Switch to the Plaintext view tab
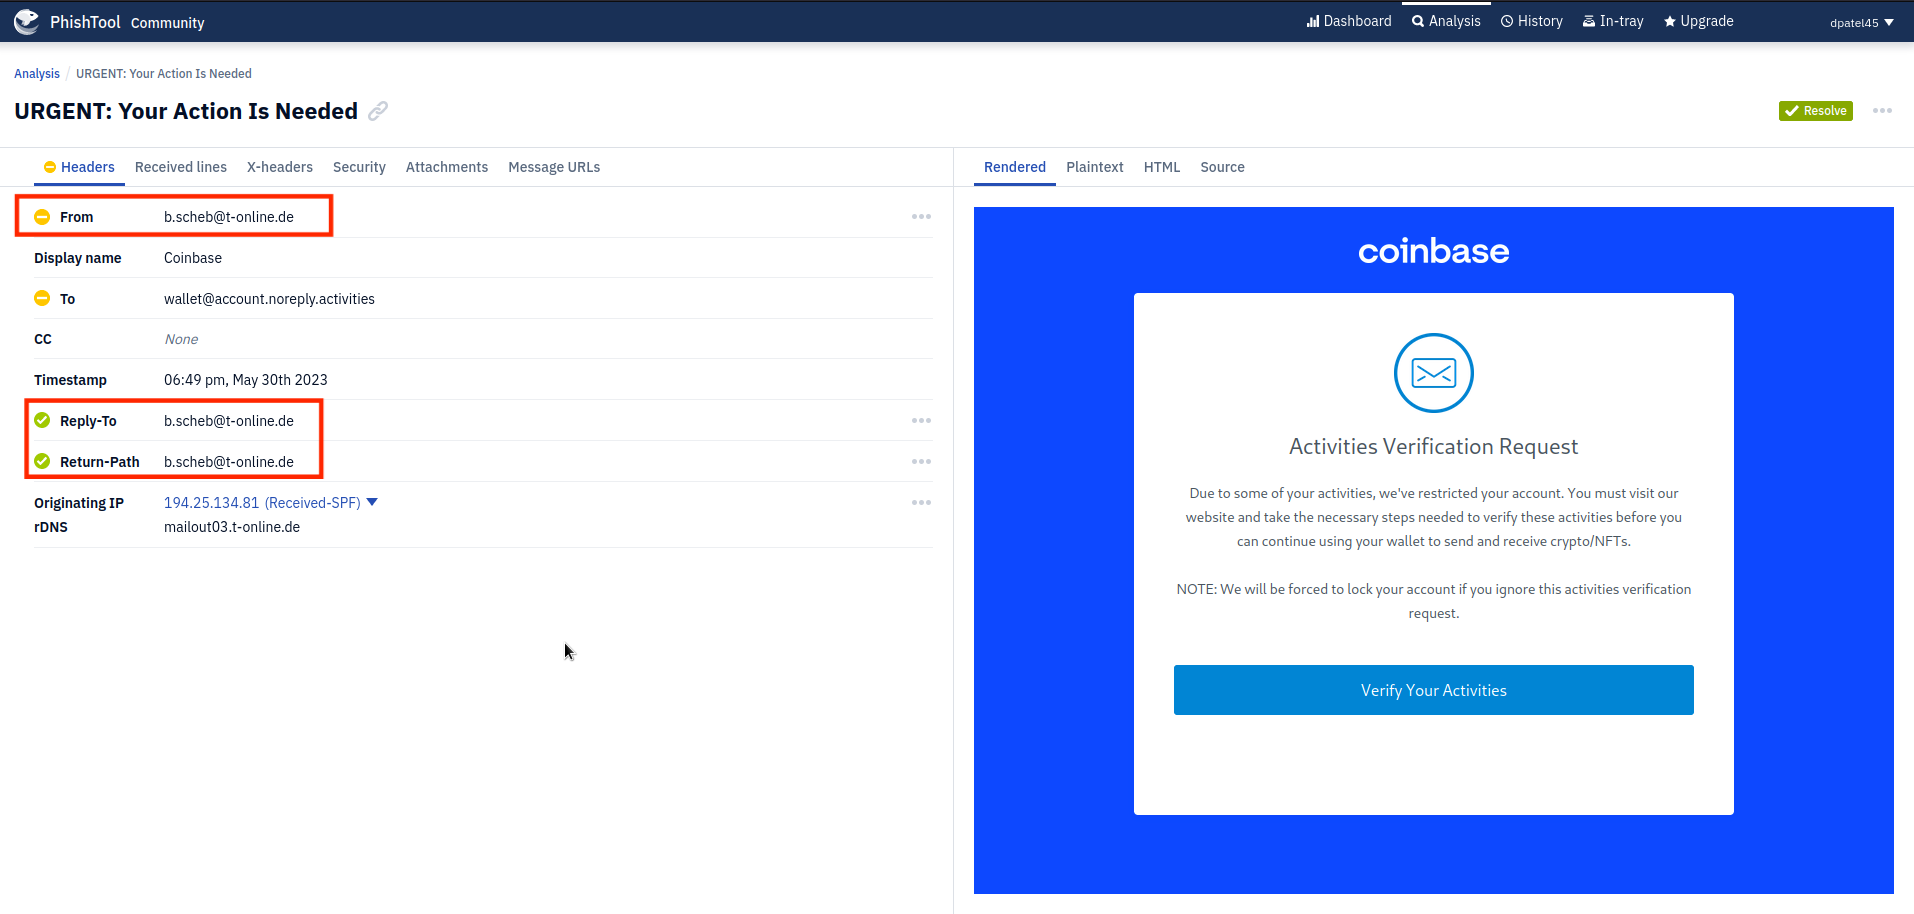 [x=1095, y=167]
